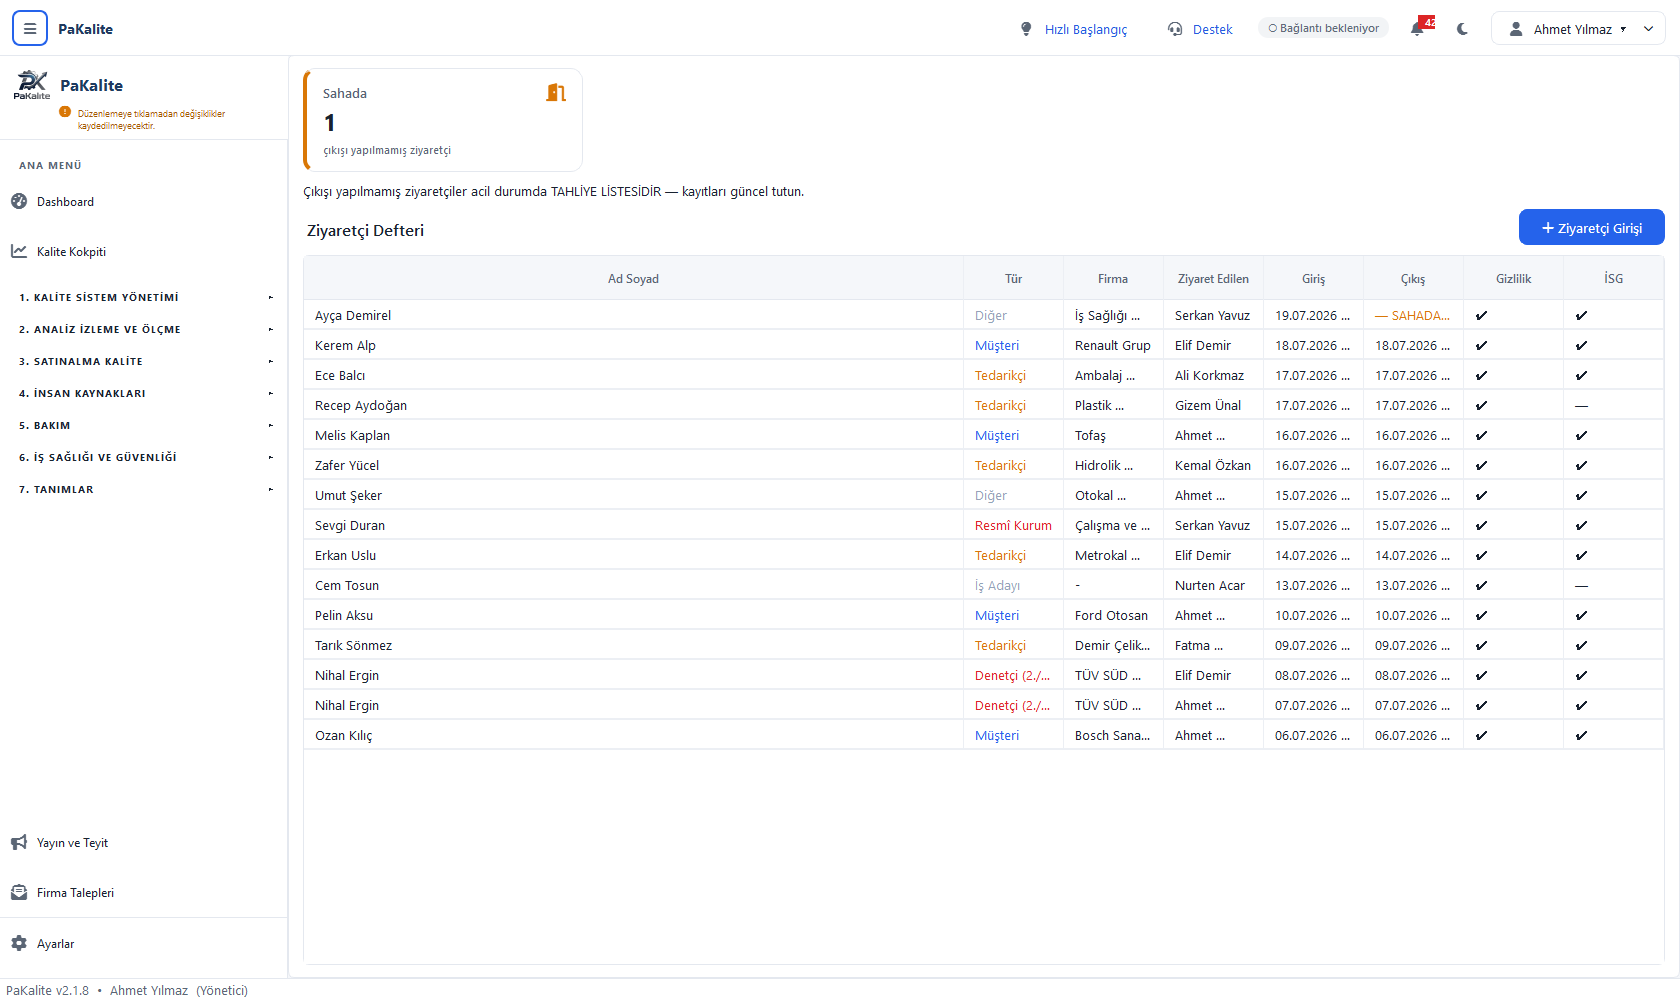Click the Hızlı Başlangıç lightbulb icon

[x=1026, y=29]
